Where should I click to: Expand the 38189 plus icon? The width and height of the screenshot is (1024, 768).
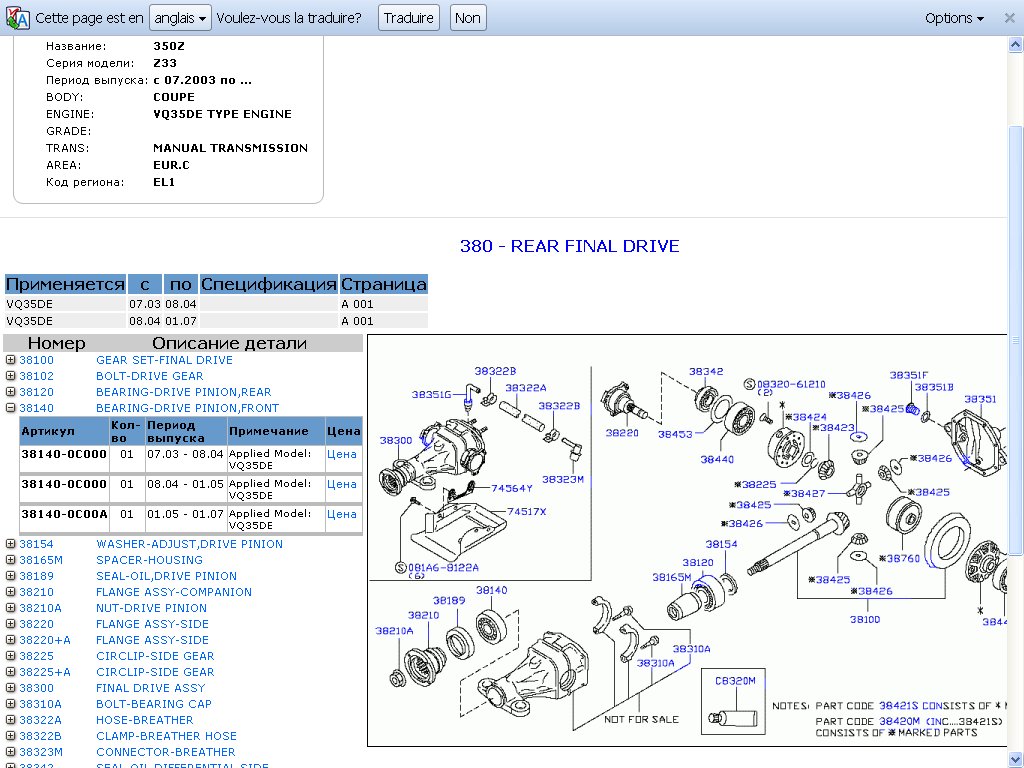pyautogui.click(x=11, y=576)
